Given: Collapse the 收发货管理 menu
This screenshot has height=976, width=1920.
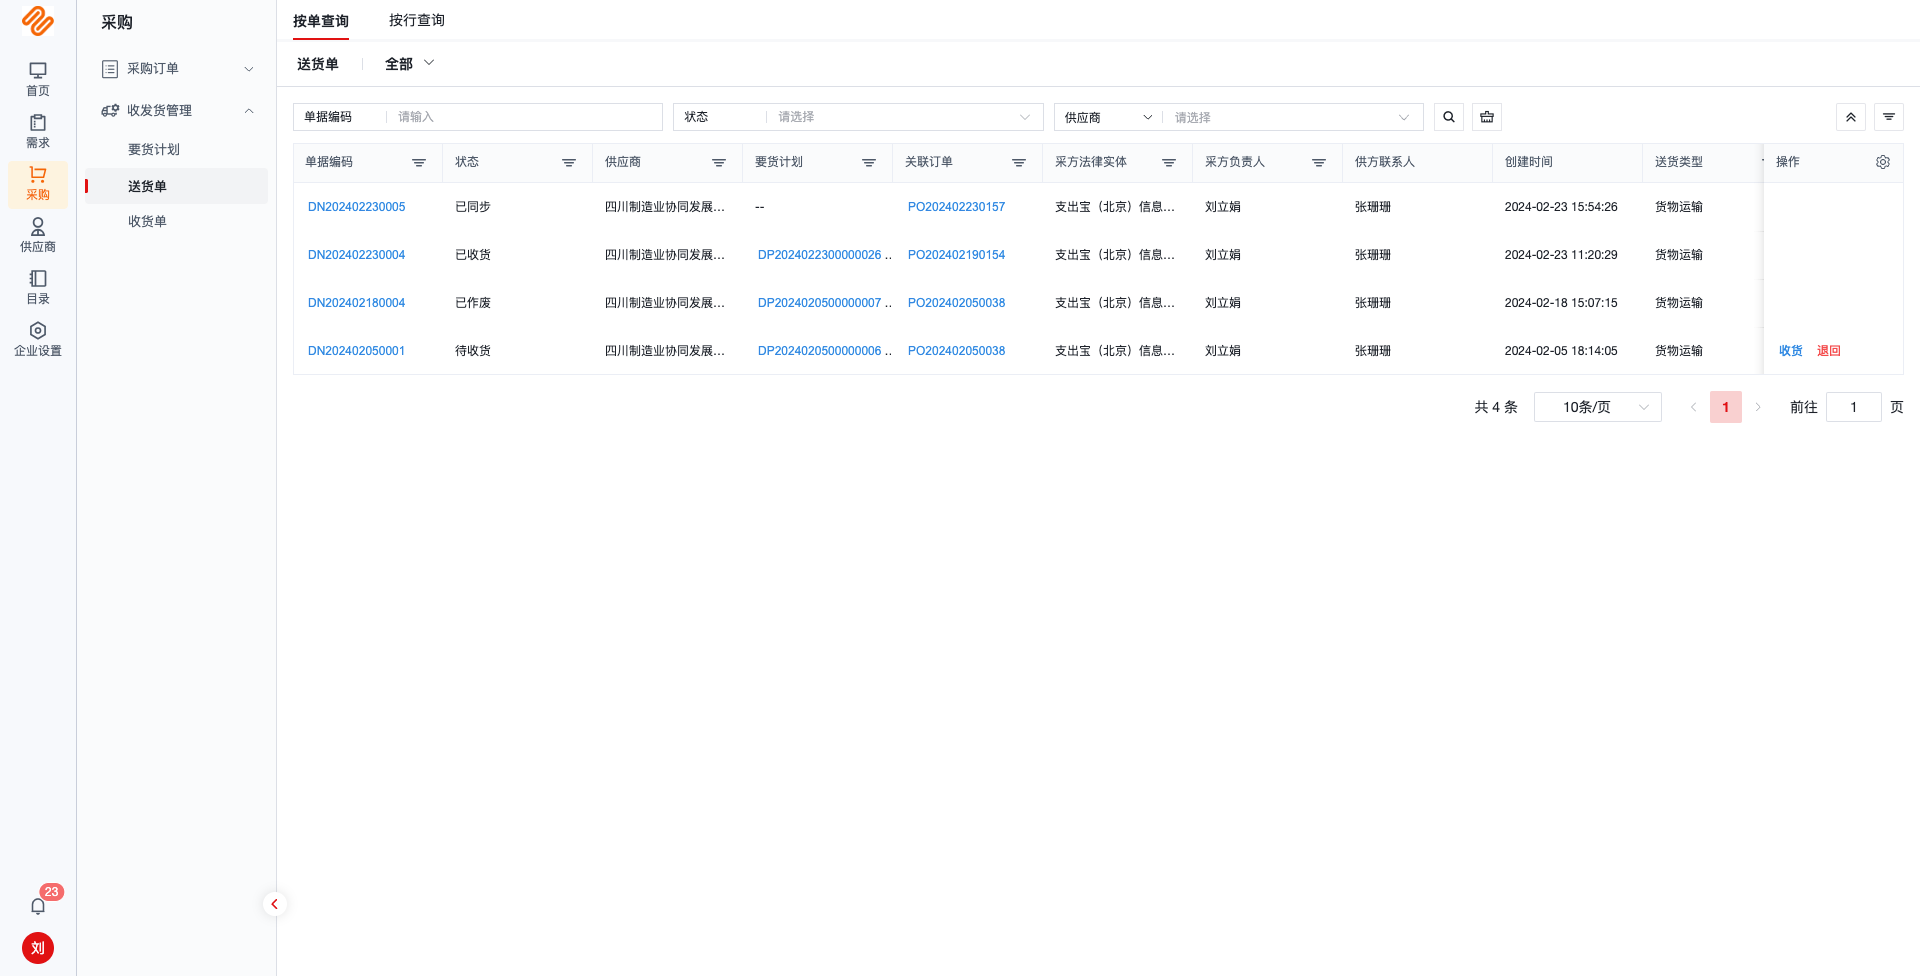Looking at the screenshot, I should pos(177,111).
